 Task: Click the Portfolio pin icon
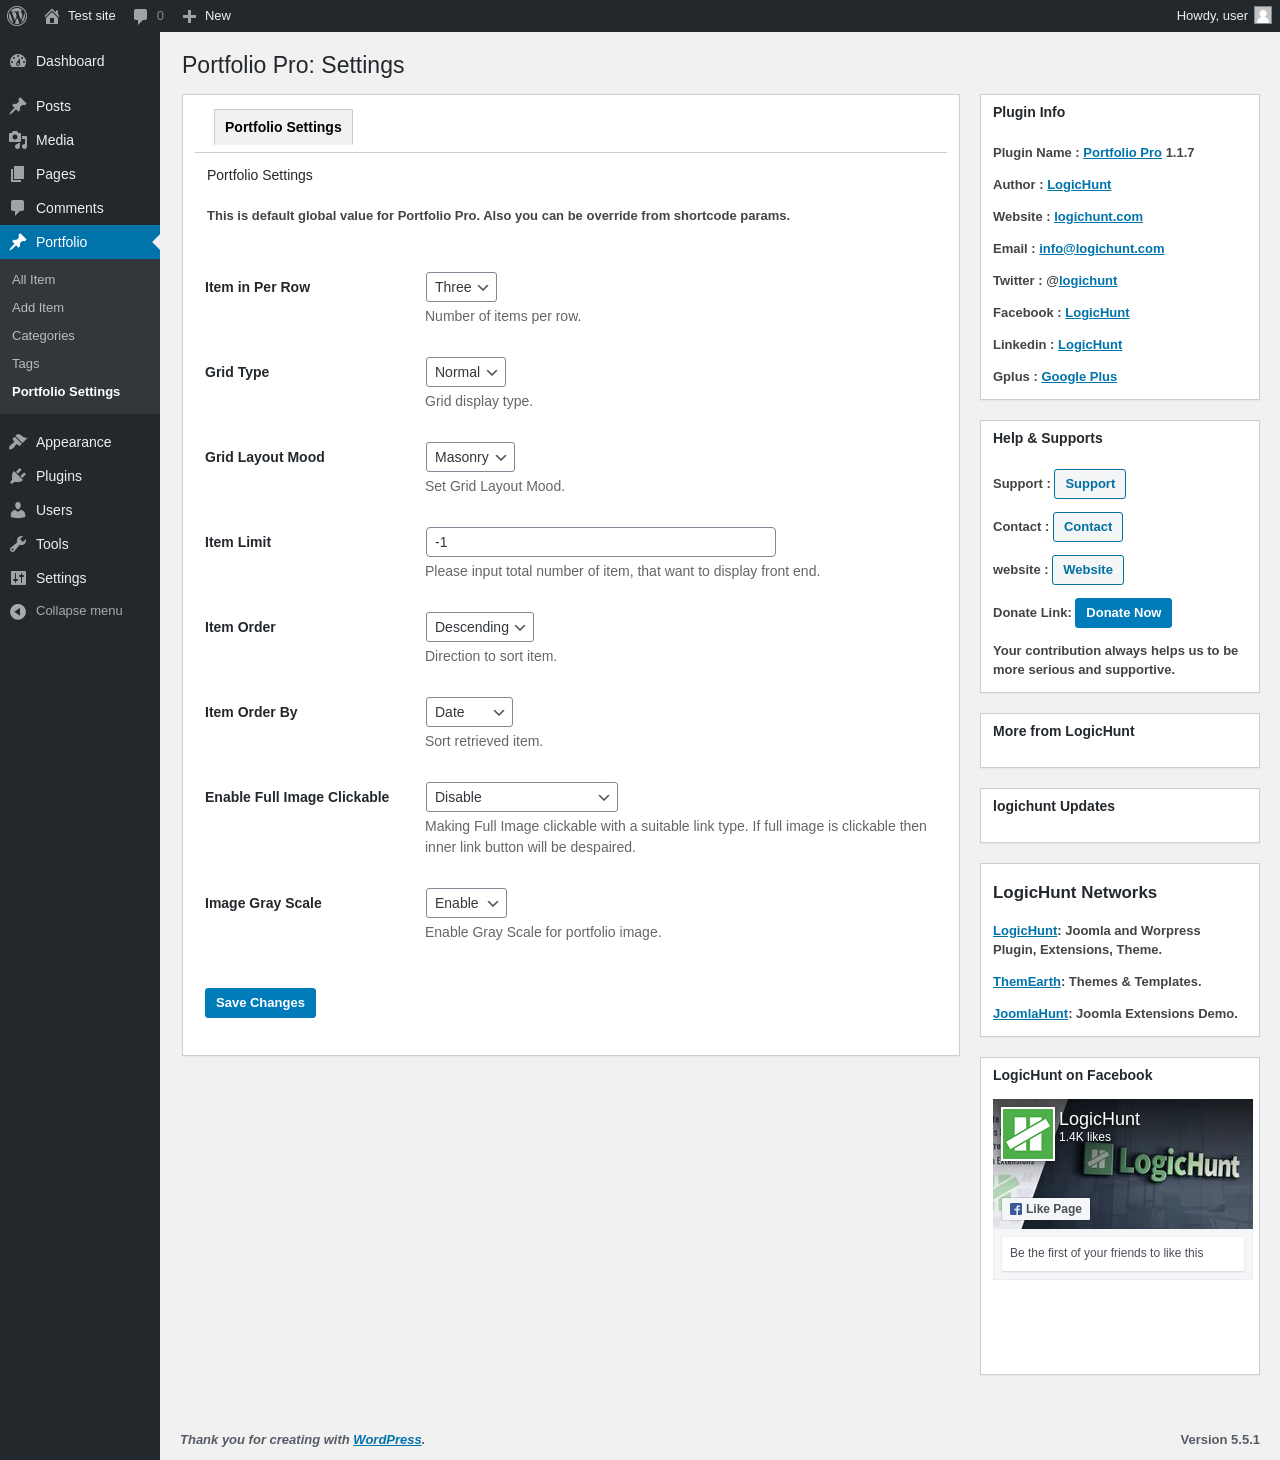pos(18,242)
